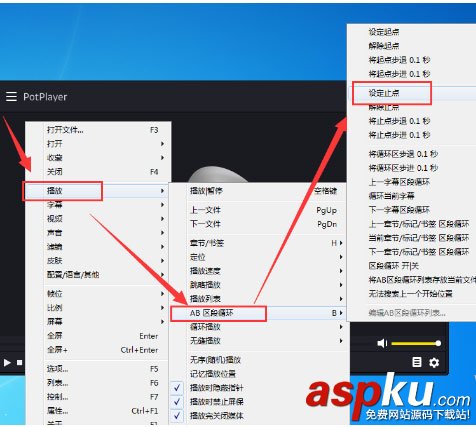Adjust the yellow volume slider
Viewport: 476px width, 427px height.
(x=416, y=343)
